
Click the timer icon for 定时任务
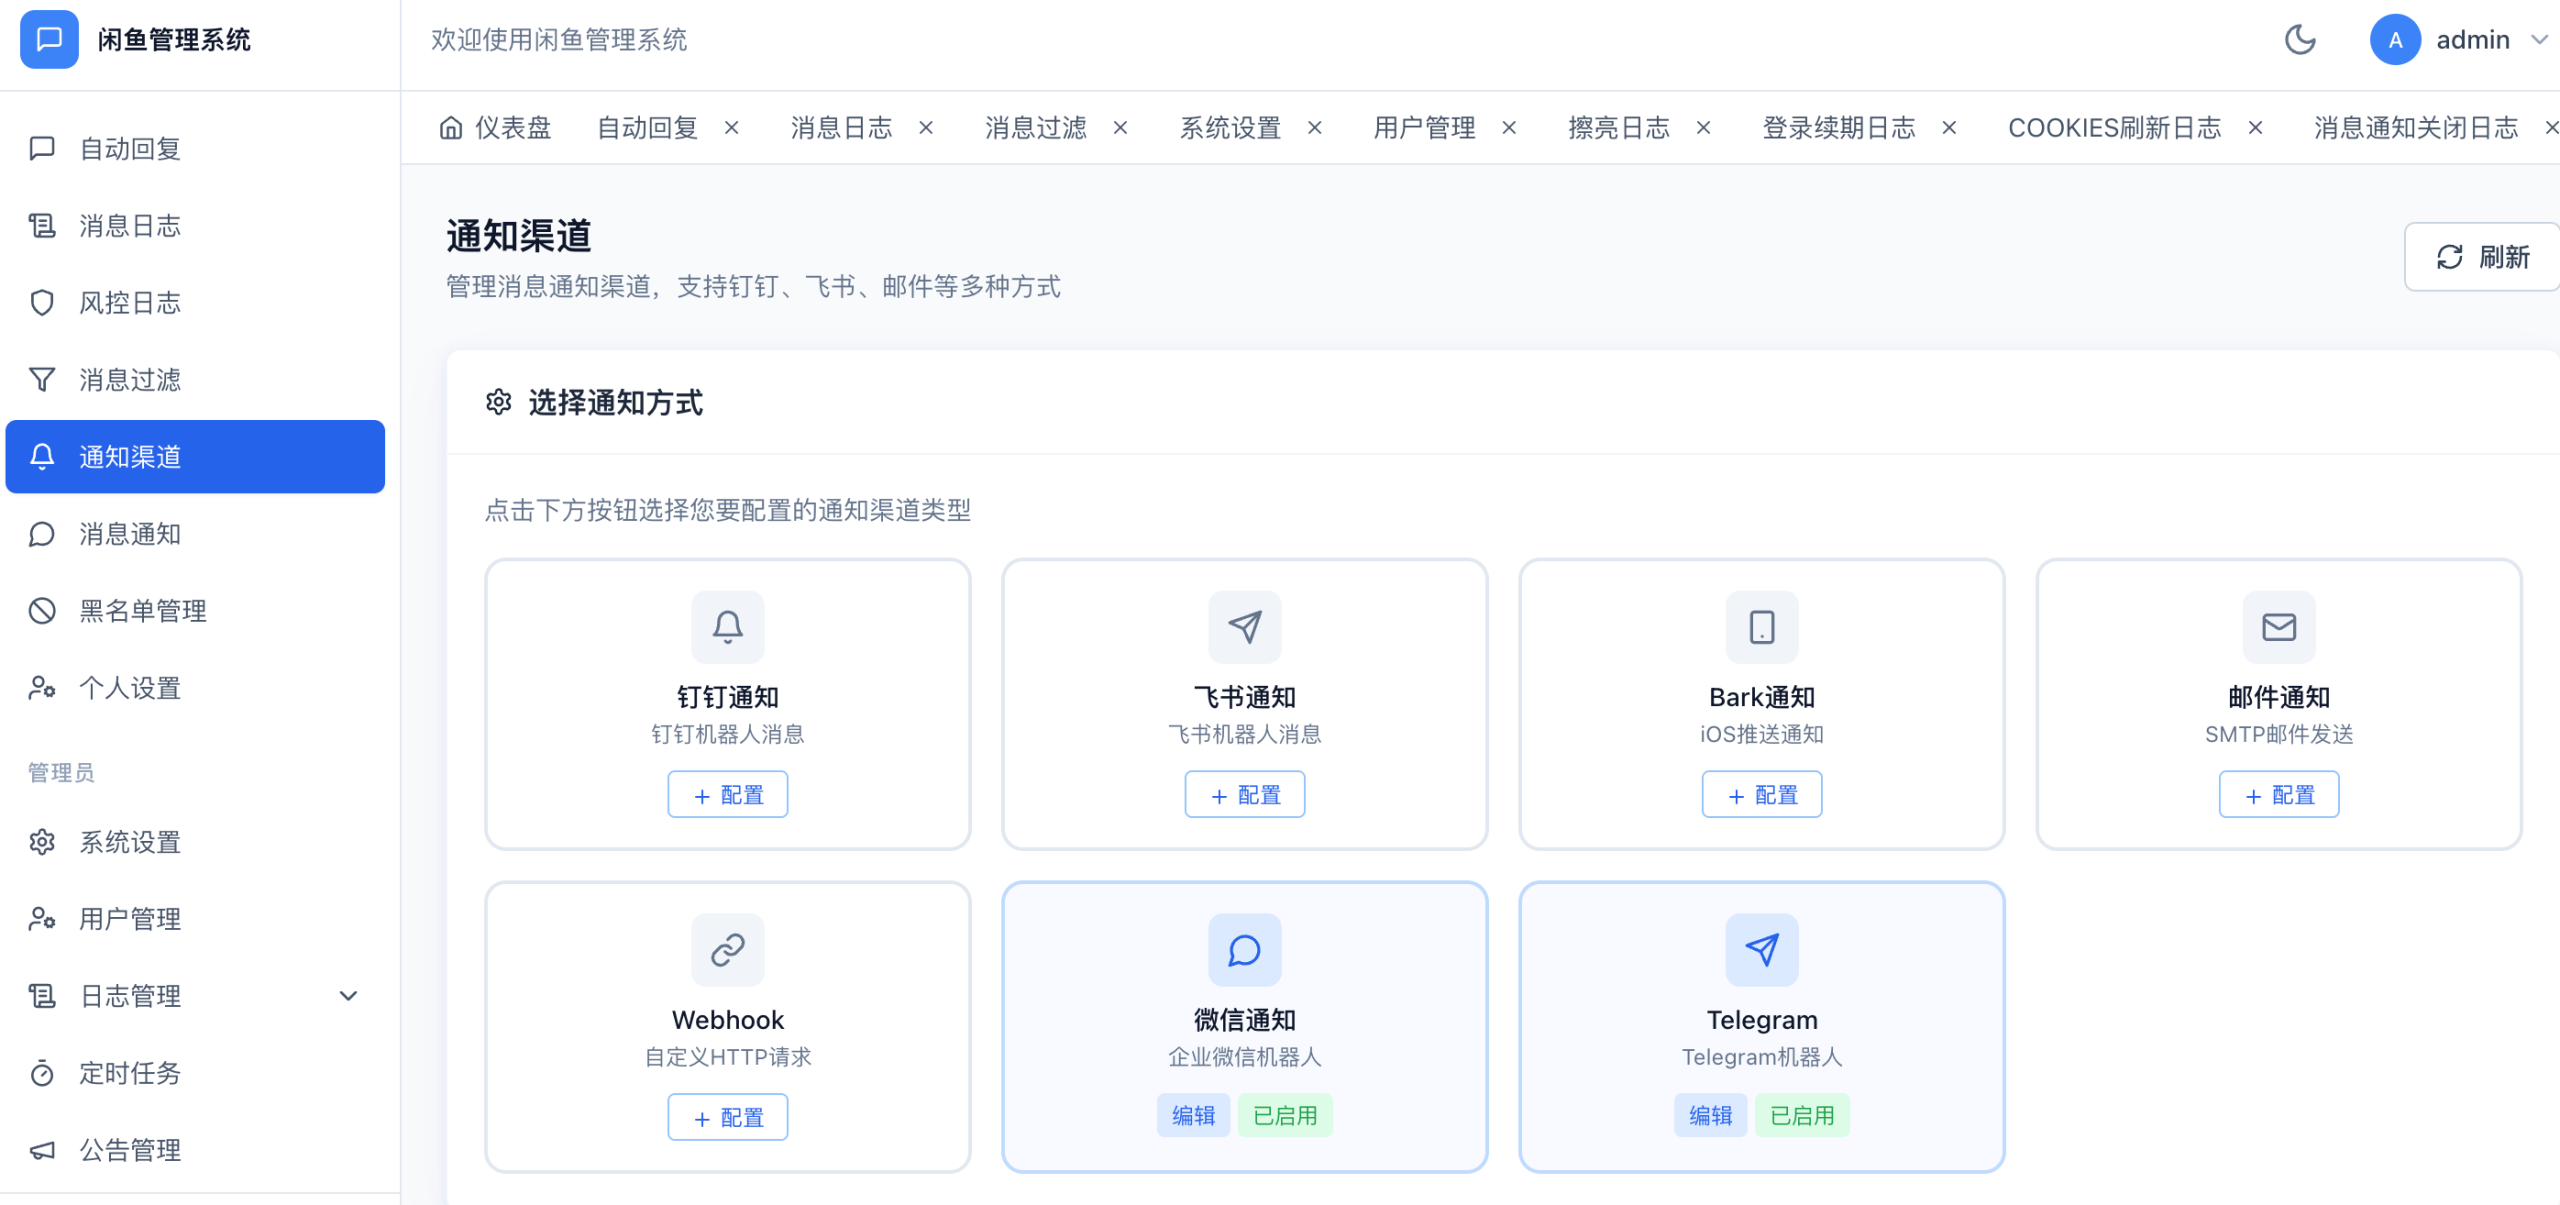[42, 1072]
